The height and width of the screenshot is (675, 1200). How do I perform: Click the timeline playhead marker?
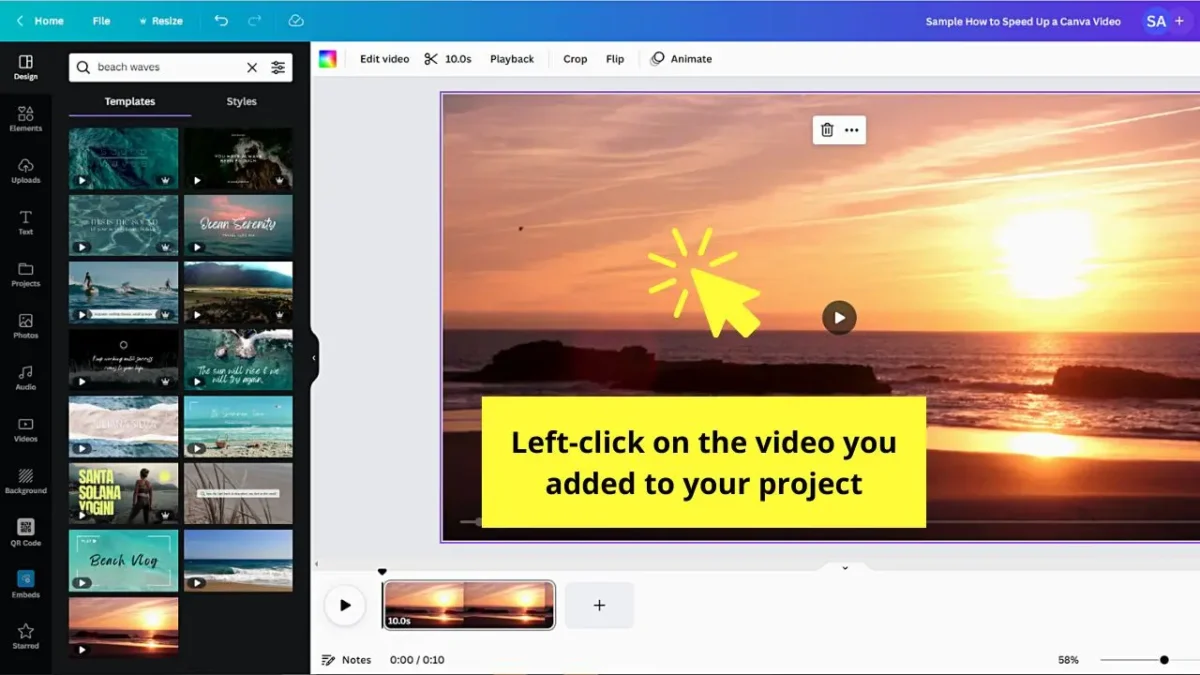pos(382,573)
